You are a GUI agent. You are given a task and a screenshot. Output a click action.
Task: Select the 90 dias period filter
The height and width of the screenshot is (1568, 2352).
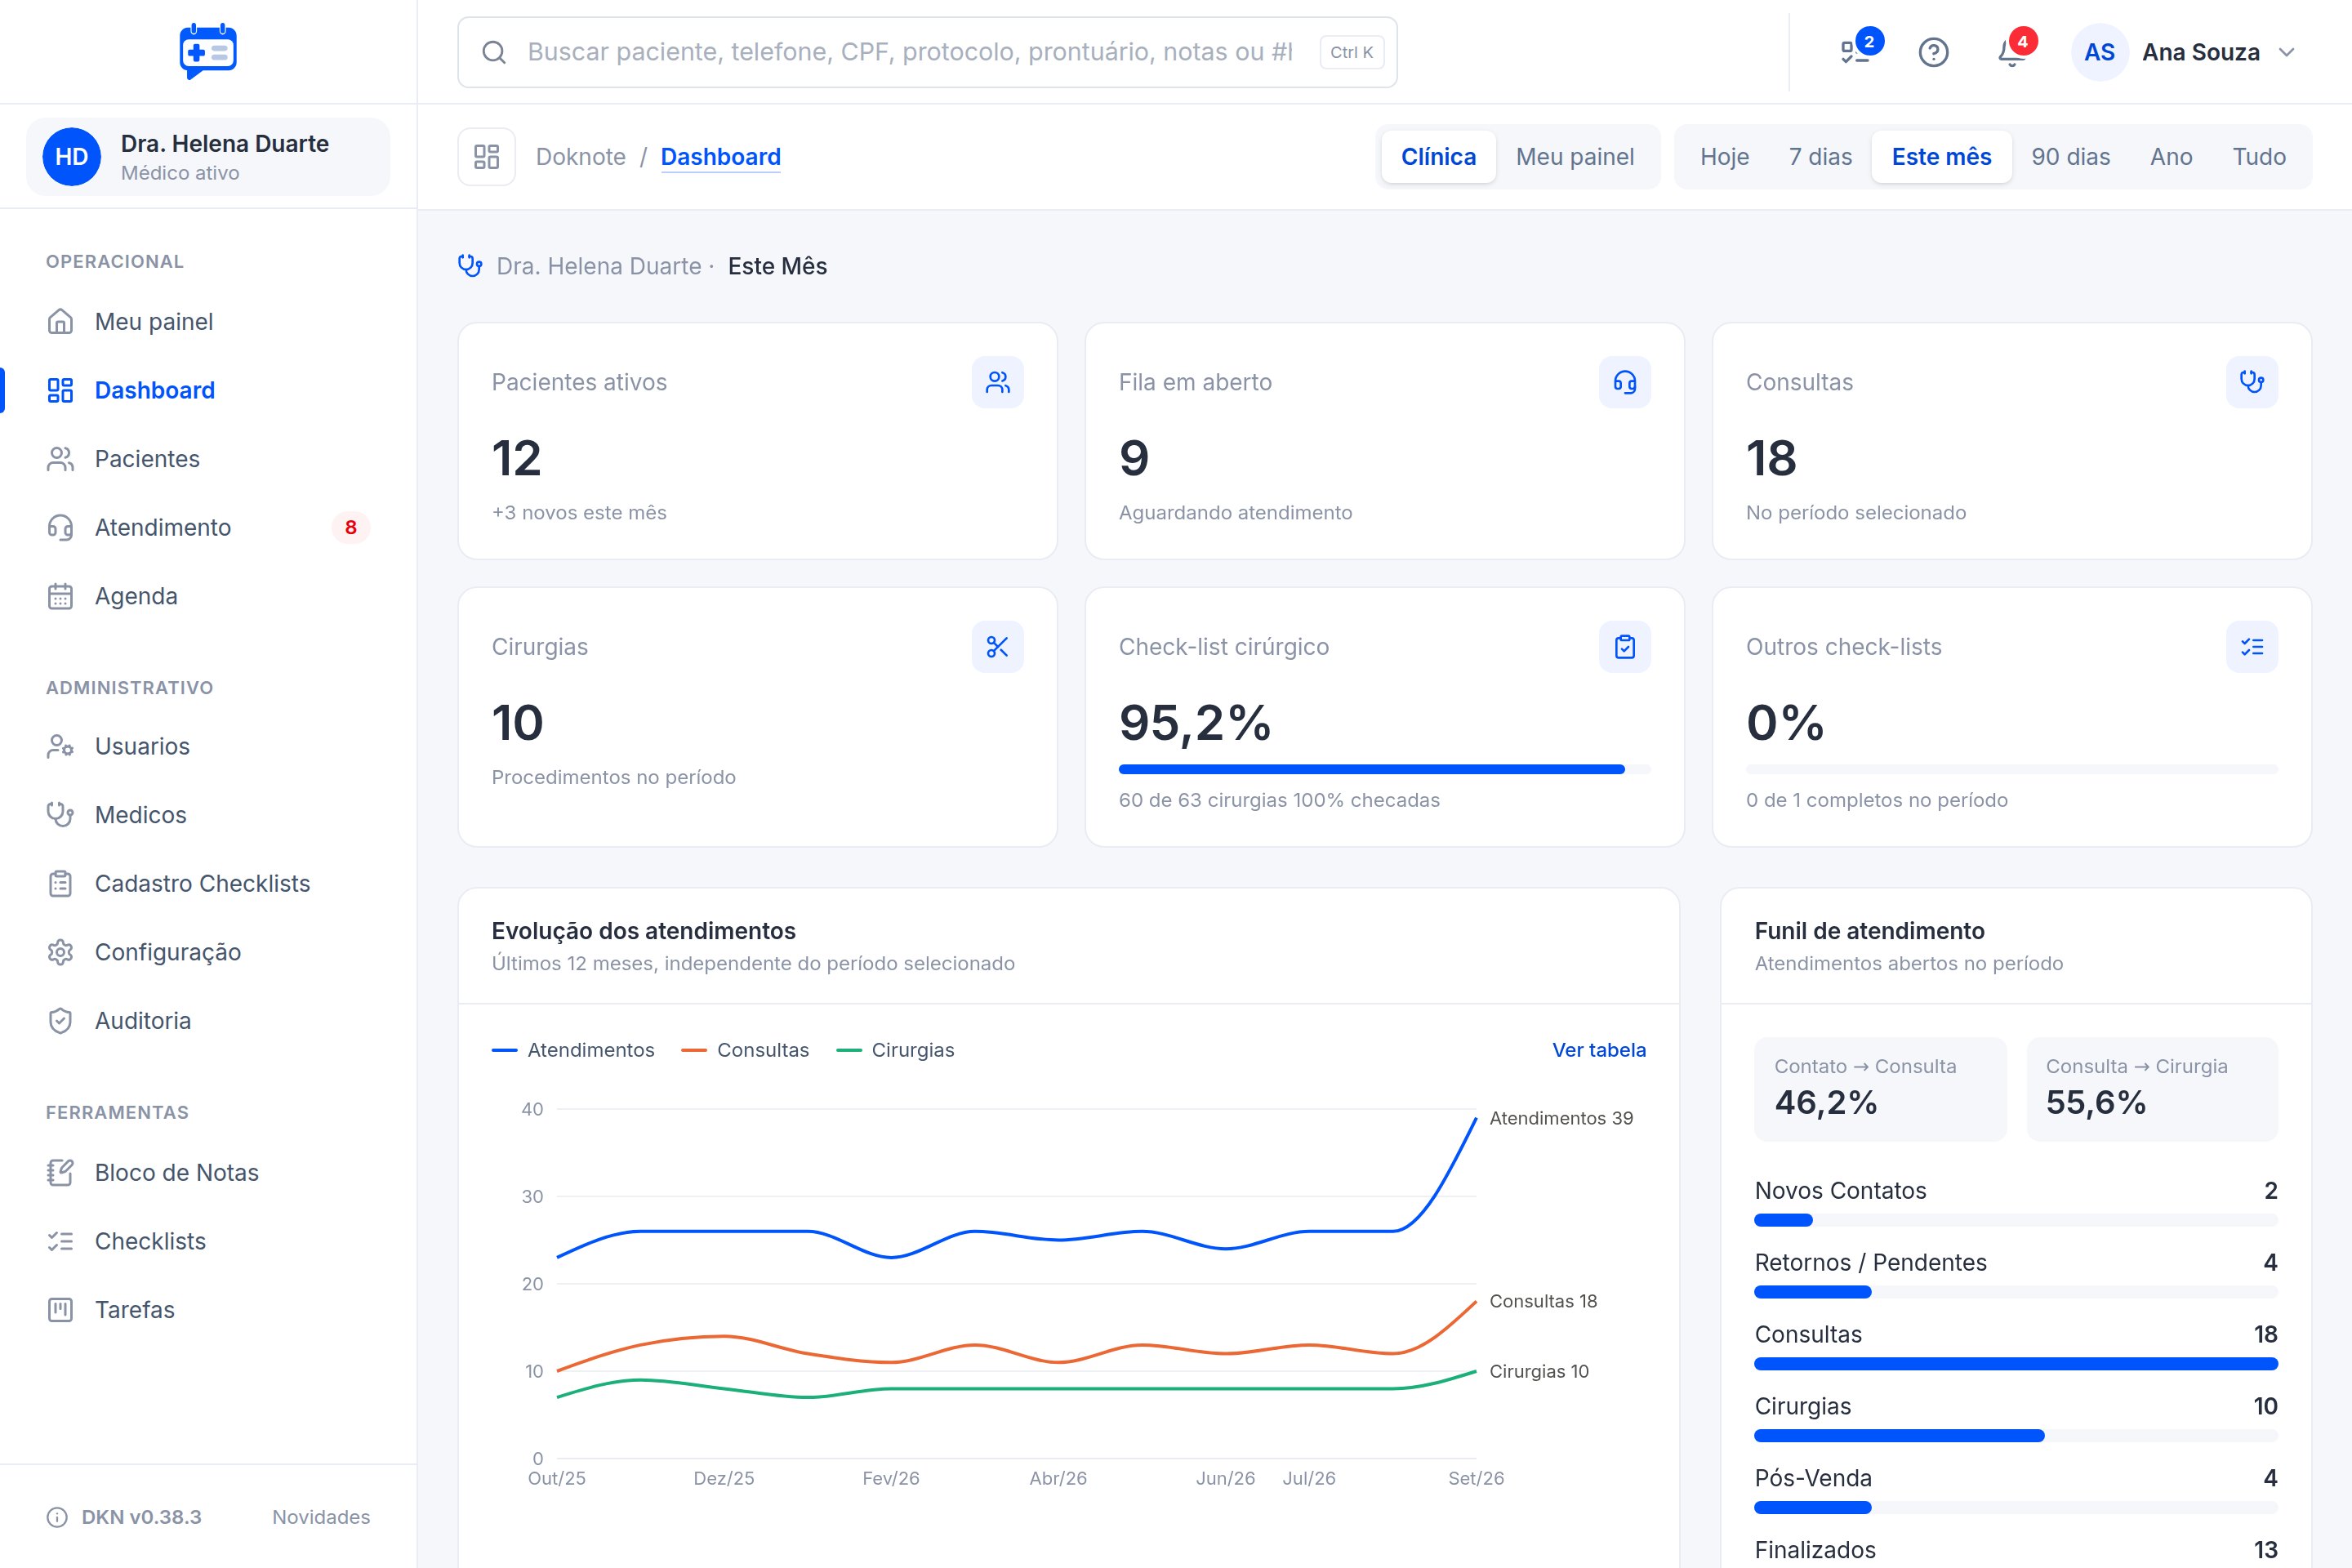2070,157
